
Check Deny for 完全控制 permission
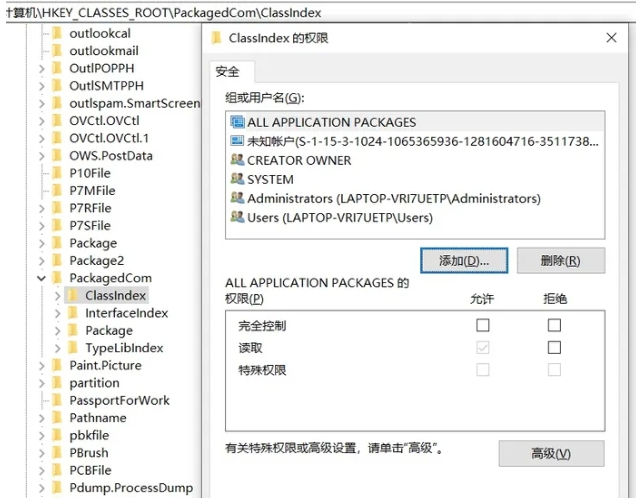click(x=554, y=325)
